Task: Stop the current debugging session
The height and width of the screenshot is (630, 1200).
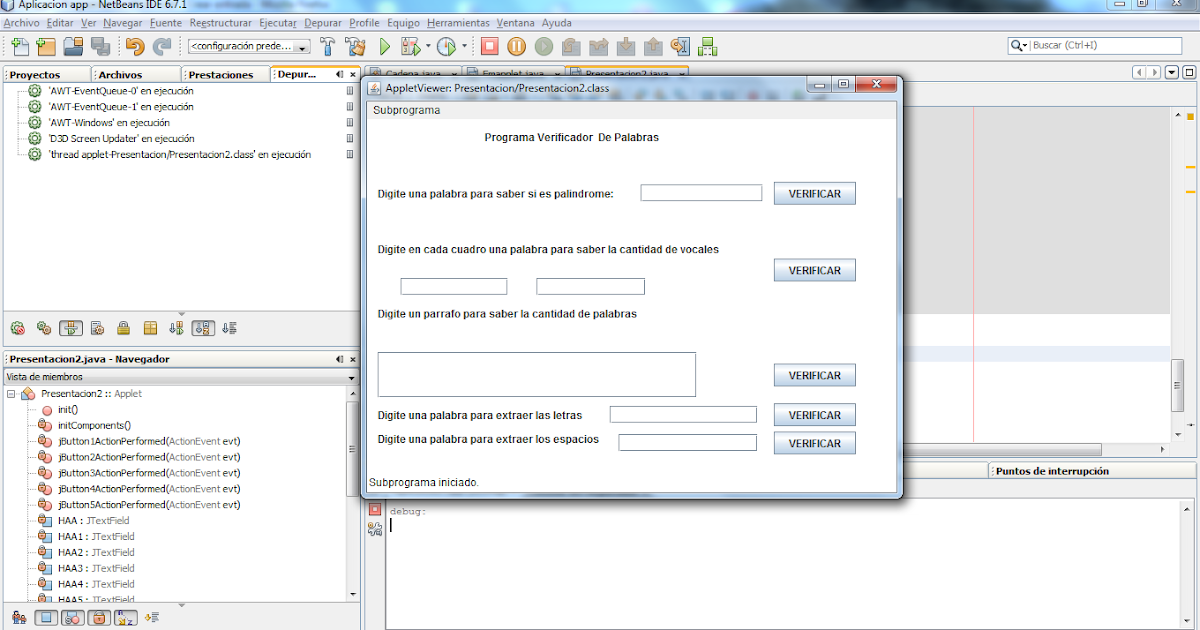Action: click(488, 46)
